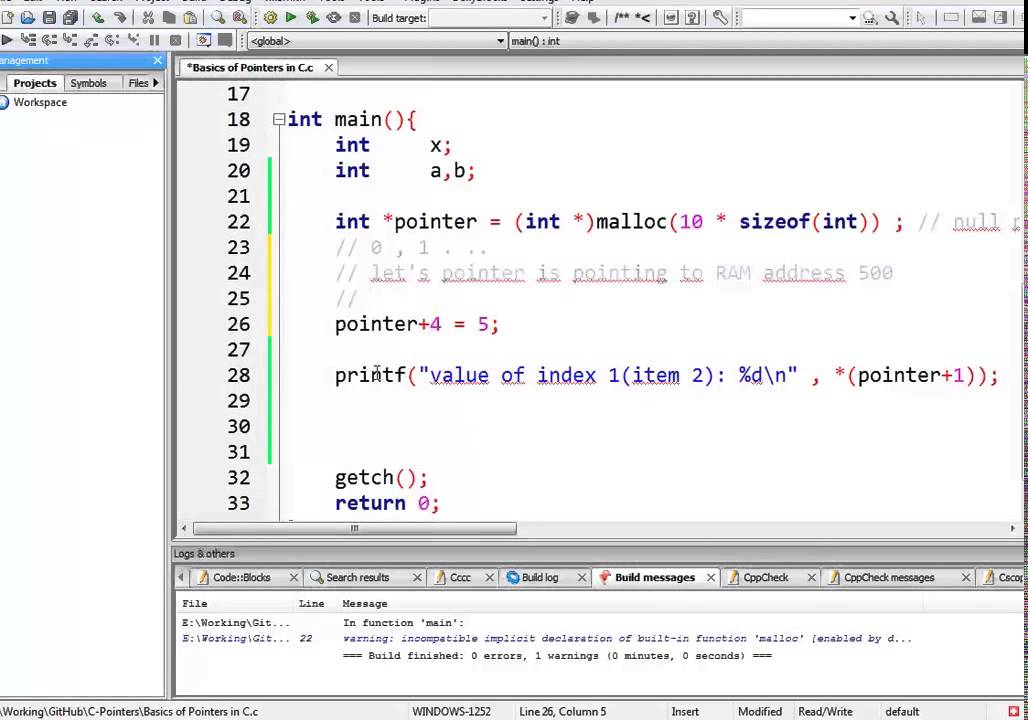Click the Run to cursor debug icon
Screen dimensions: 1028x720
tap(28, 40)
